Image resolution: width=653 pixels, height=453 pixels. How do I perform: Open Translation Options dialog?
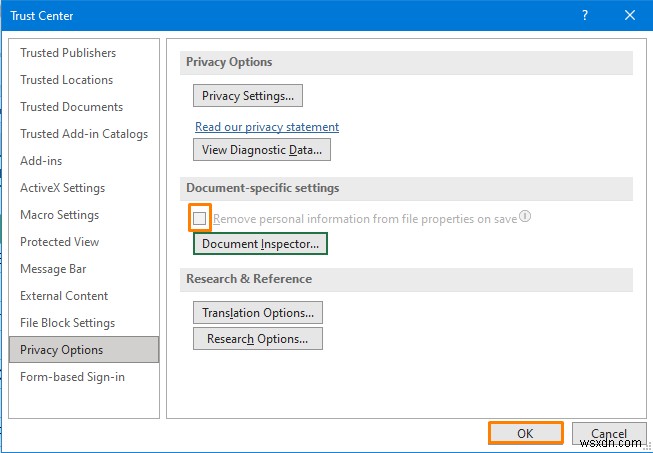[258, 313]
